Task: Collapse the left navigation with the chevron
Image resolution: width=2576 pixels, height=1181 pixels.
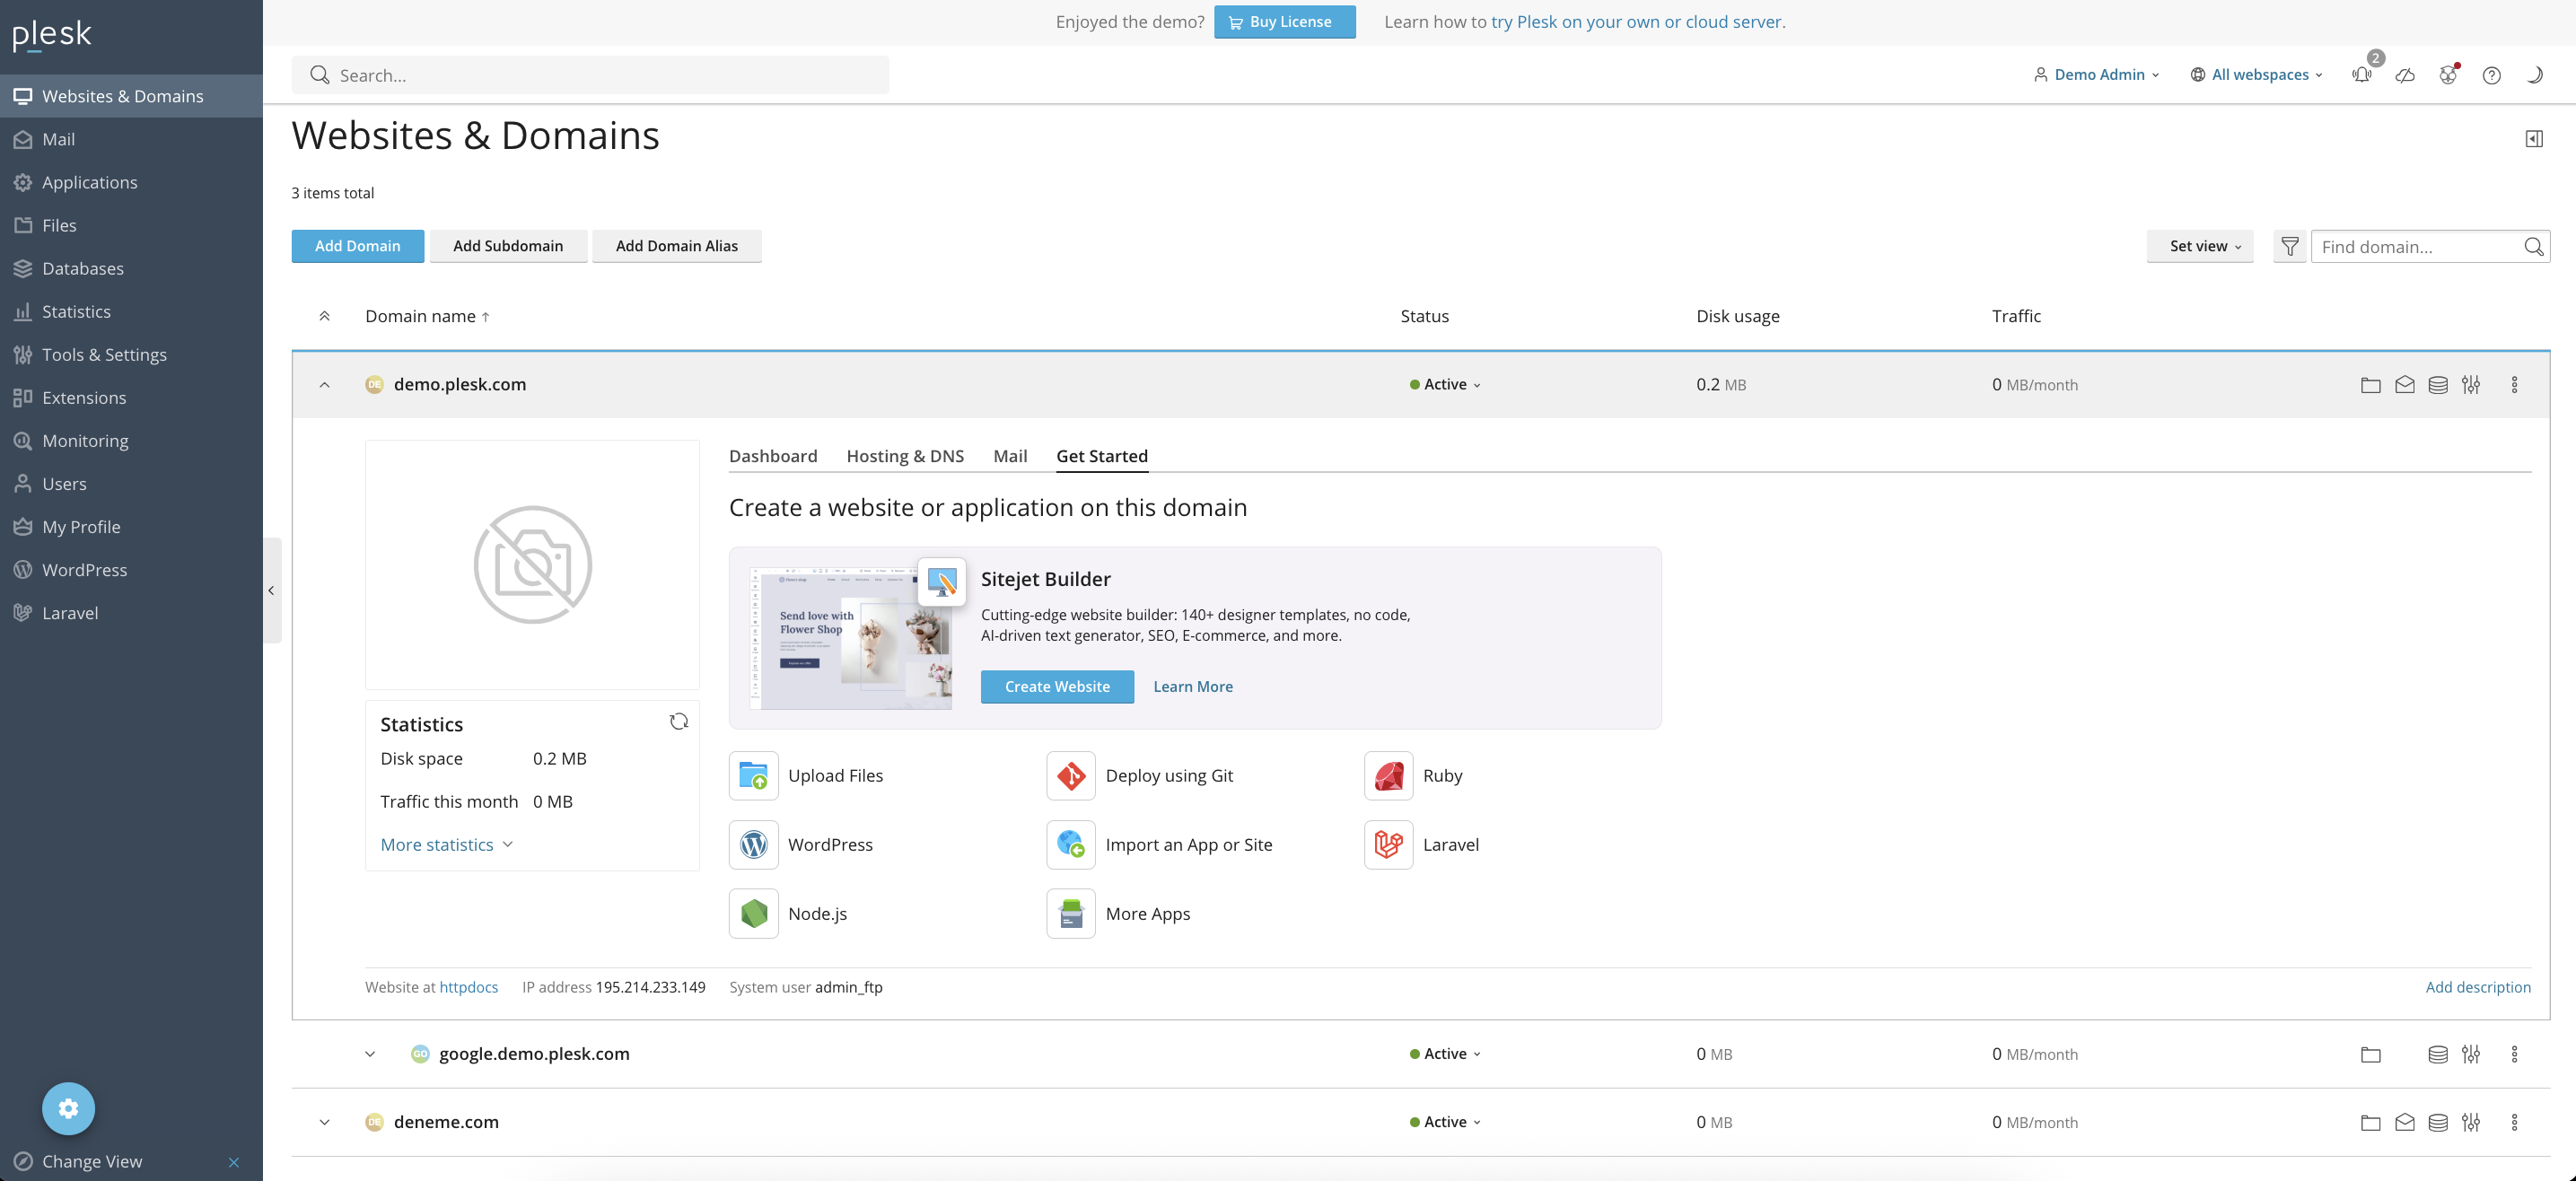Action: 271,590
